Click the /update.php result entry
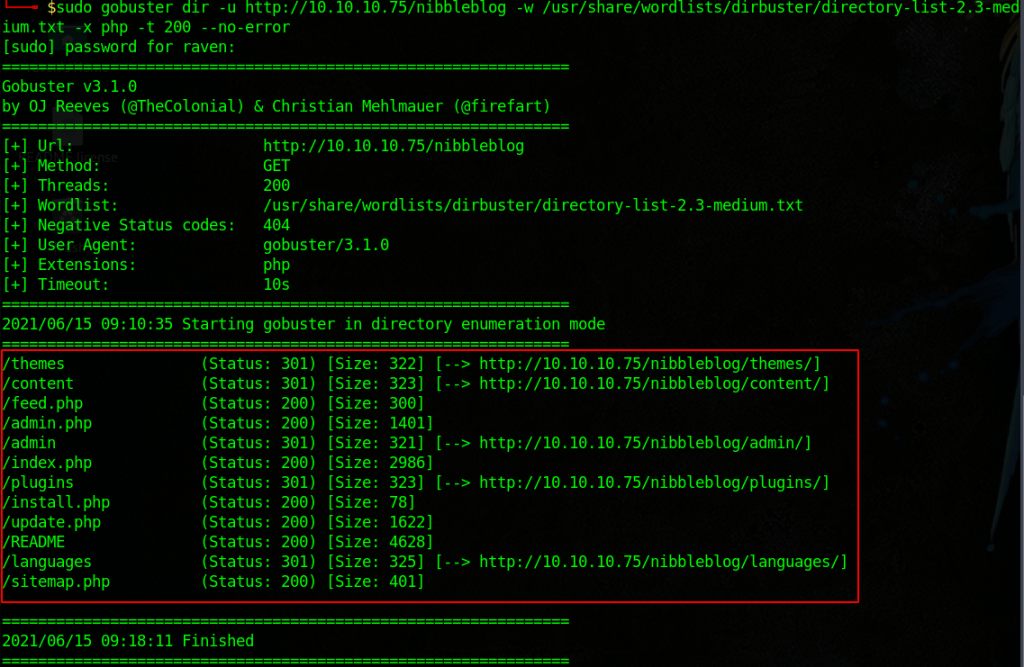The width and height of the screenshot is (1024, 667). (x=51, y=522)
